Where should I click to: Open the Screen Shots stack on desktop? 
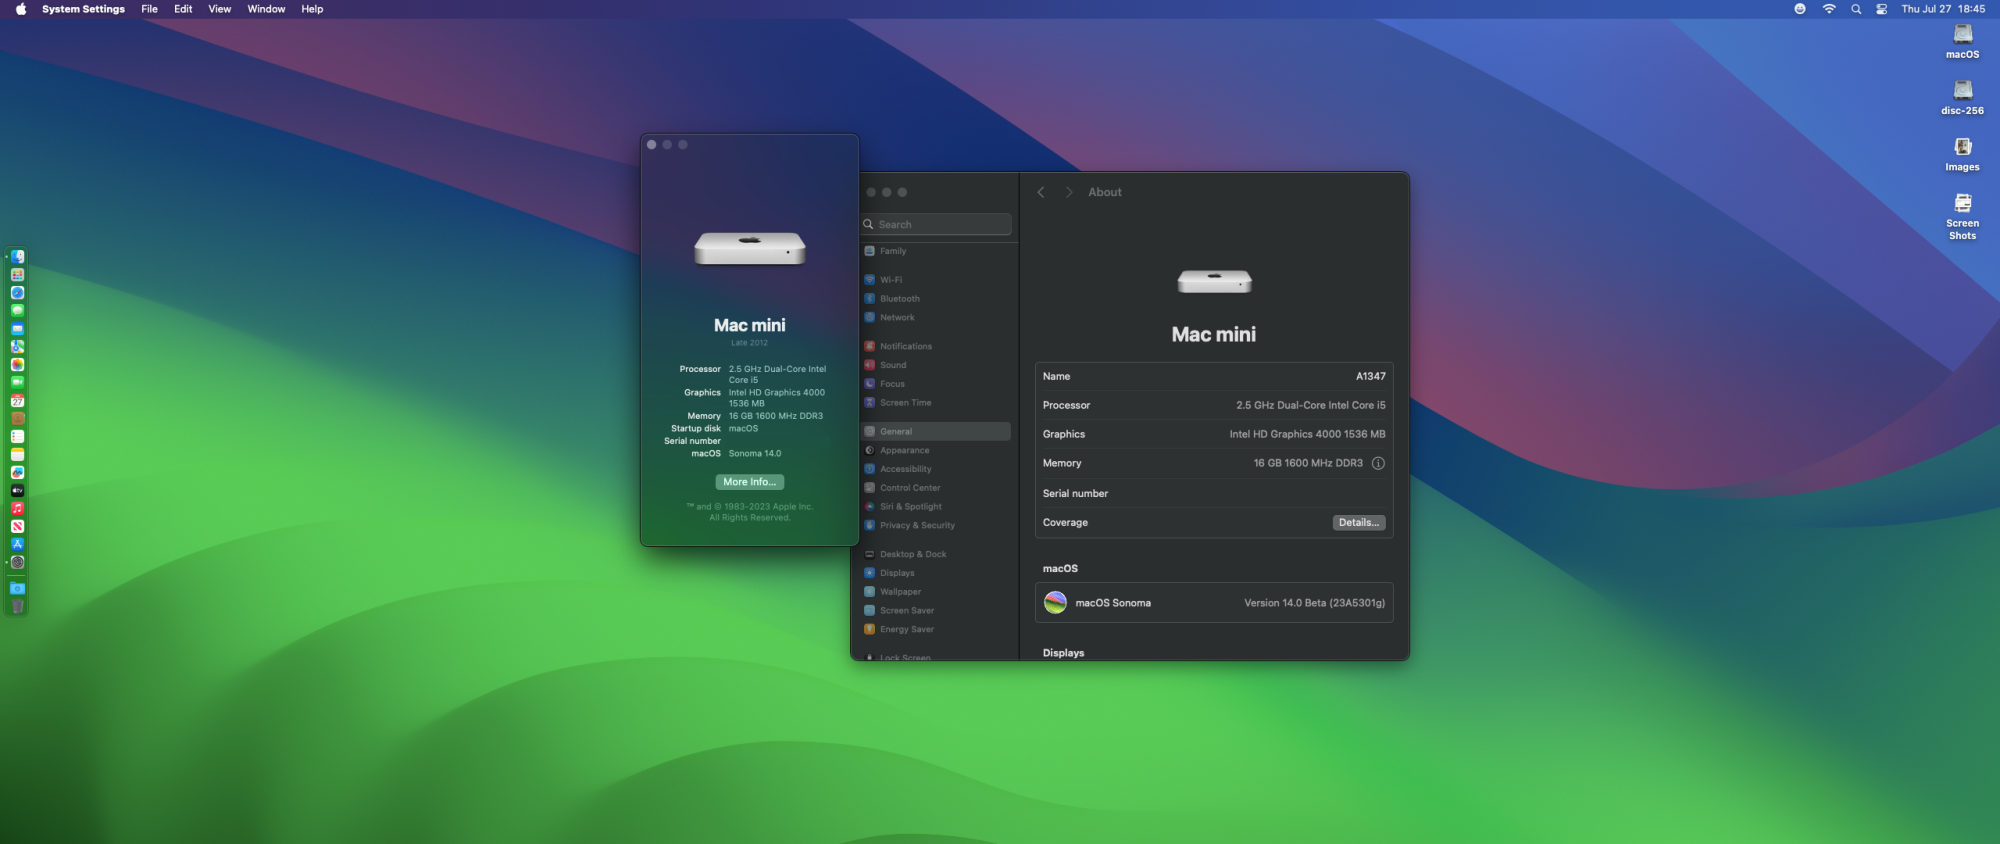tap(1962, 216)
